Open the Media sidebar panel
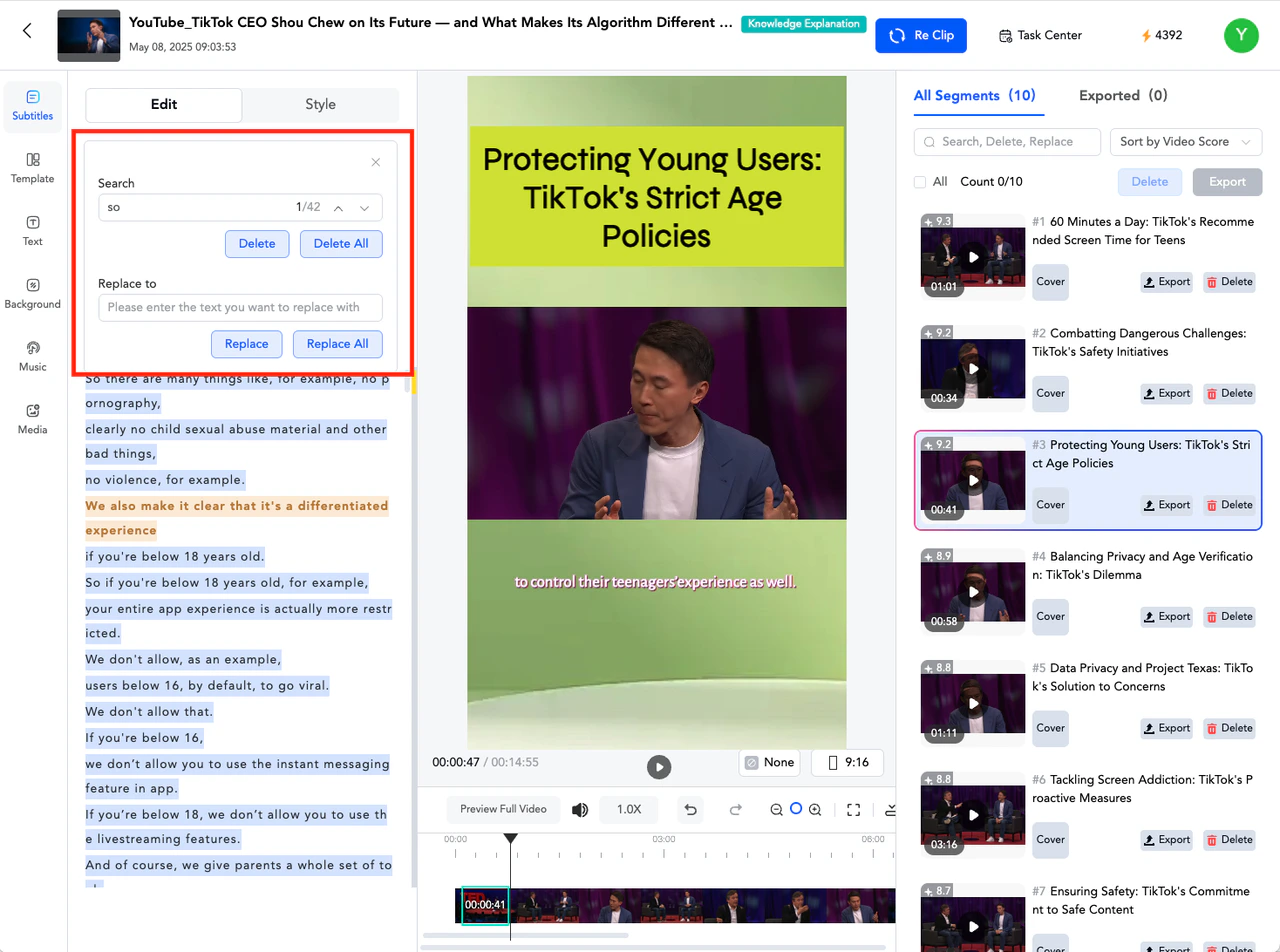The image size is (1280, 952). coord(33,419)
